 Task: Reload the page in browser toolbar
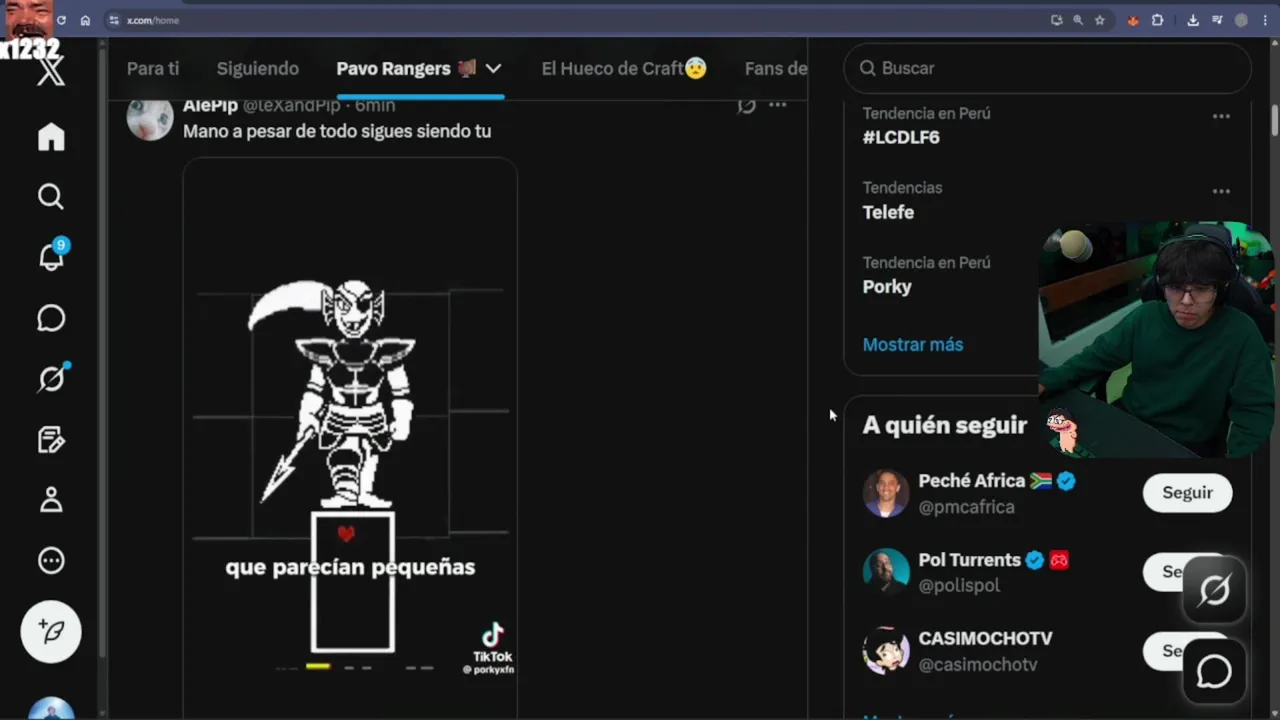pos(62,20)
